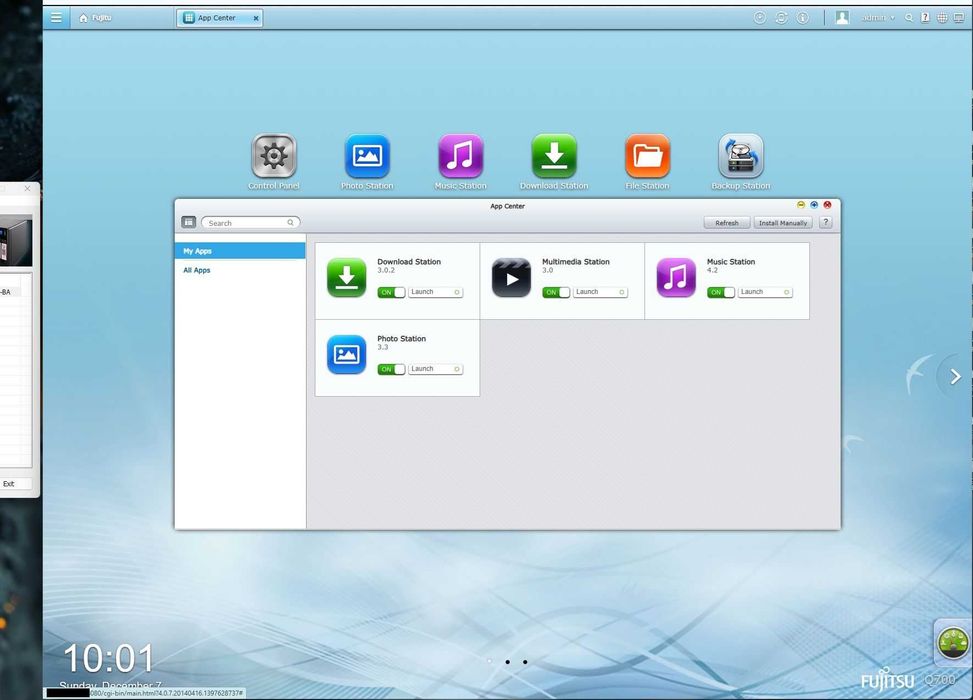This screenshot has height=700, width=973.
Task: Toggle Music Station ON switch
Action: click(720, 292)
